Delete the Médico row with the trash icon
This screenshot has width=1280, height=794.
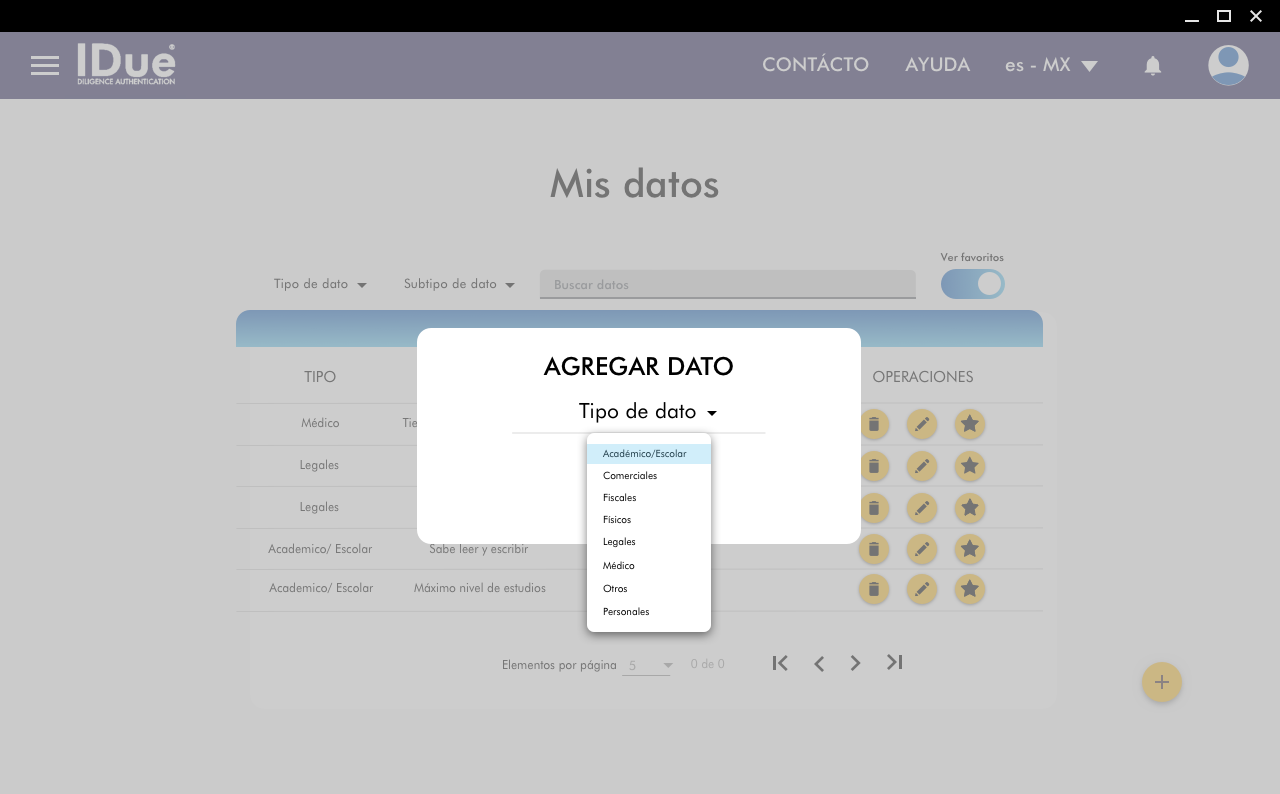(x=873, y=424)
